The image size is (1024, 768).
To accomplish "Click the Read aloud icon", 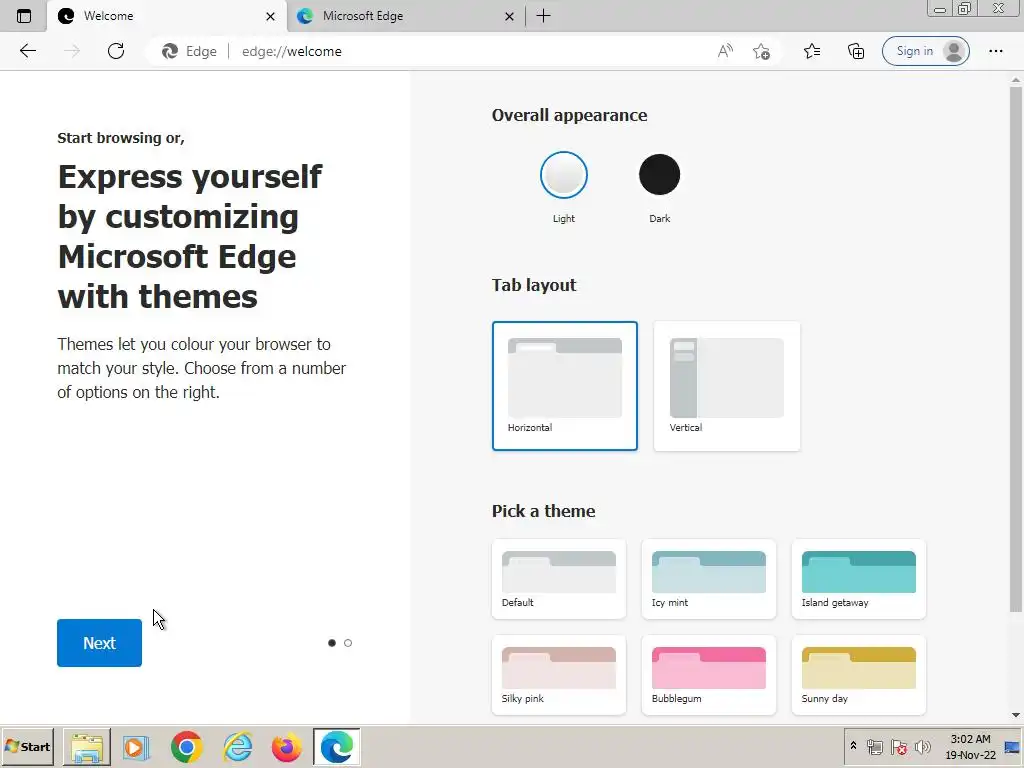I will pyautogui.click(x=725, y=51).
